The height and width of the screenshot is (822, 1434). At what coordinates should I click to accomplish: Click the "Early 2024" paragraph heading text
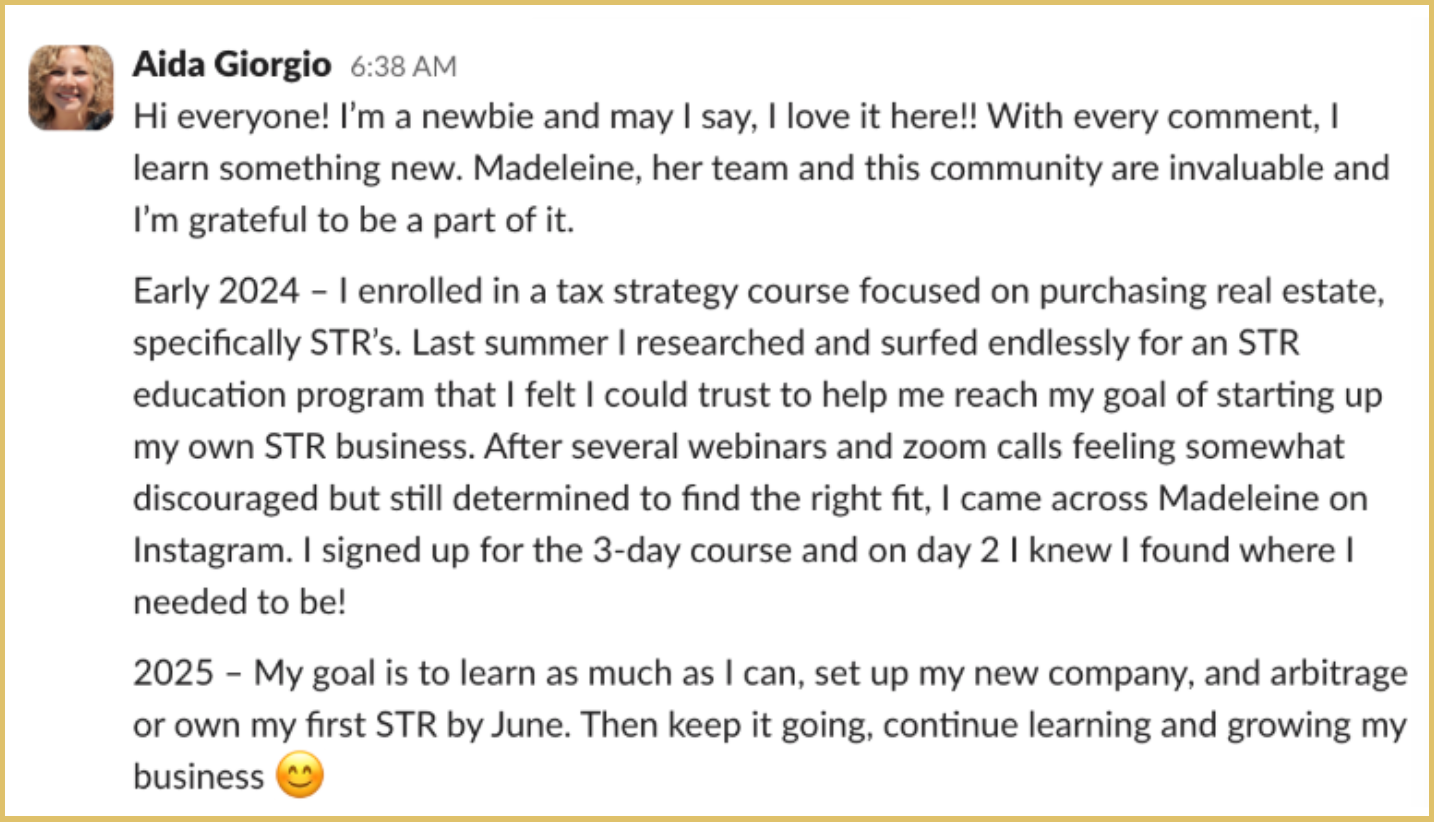216,291
